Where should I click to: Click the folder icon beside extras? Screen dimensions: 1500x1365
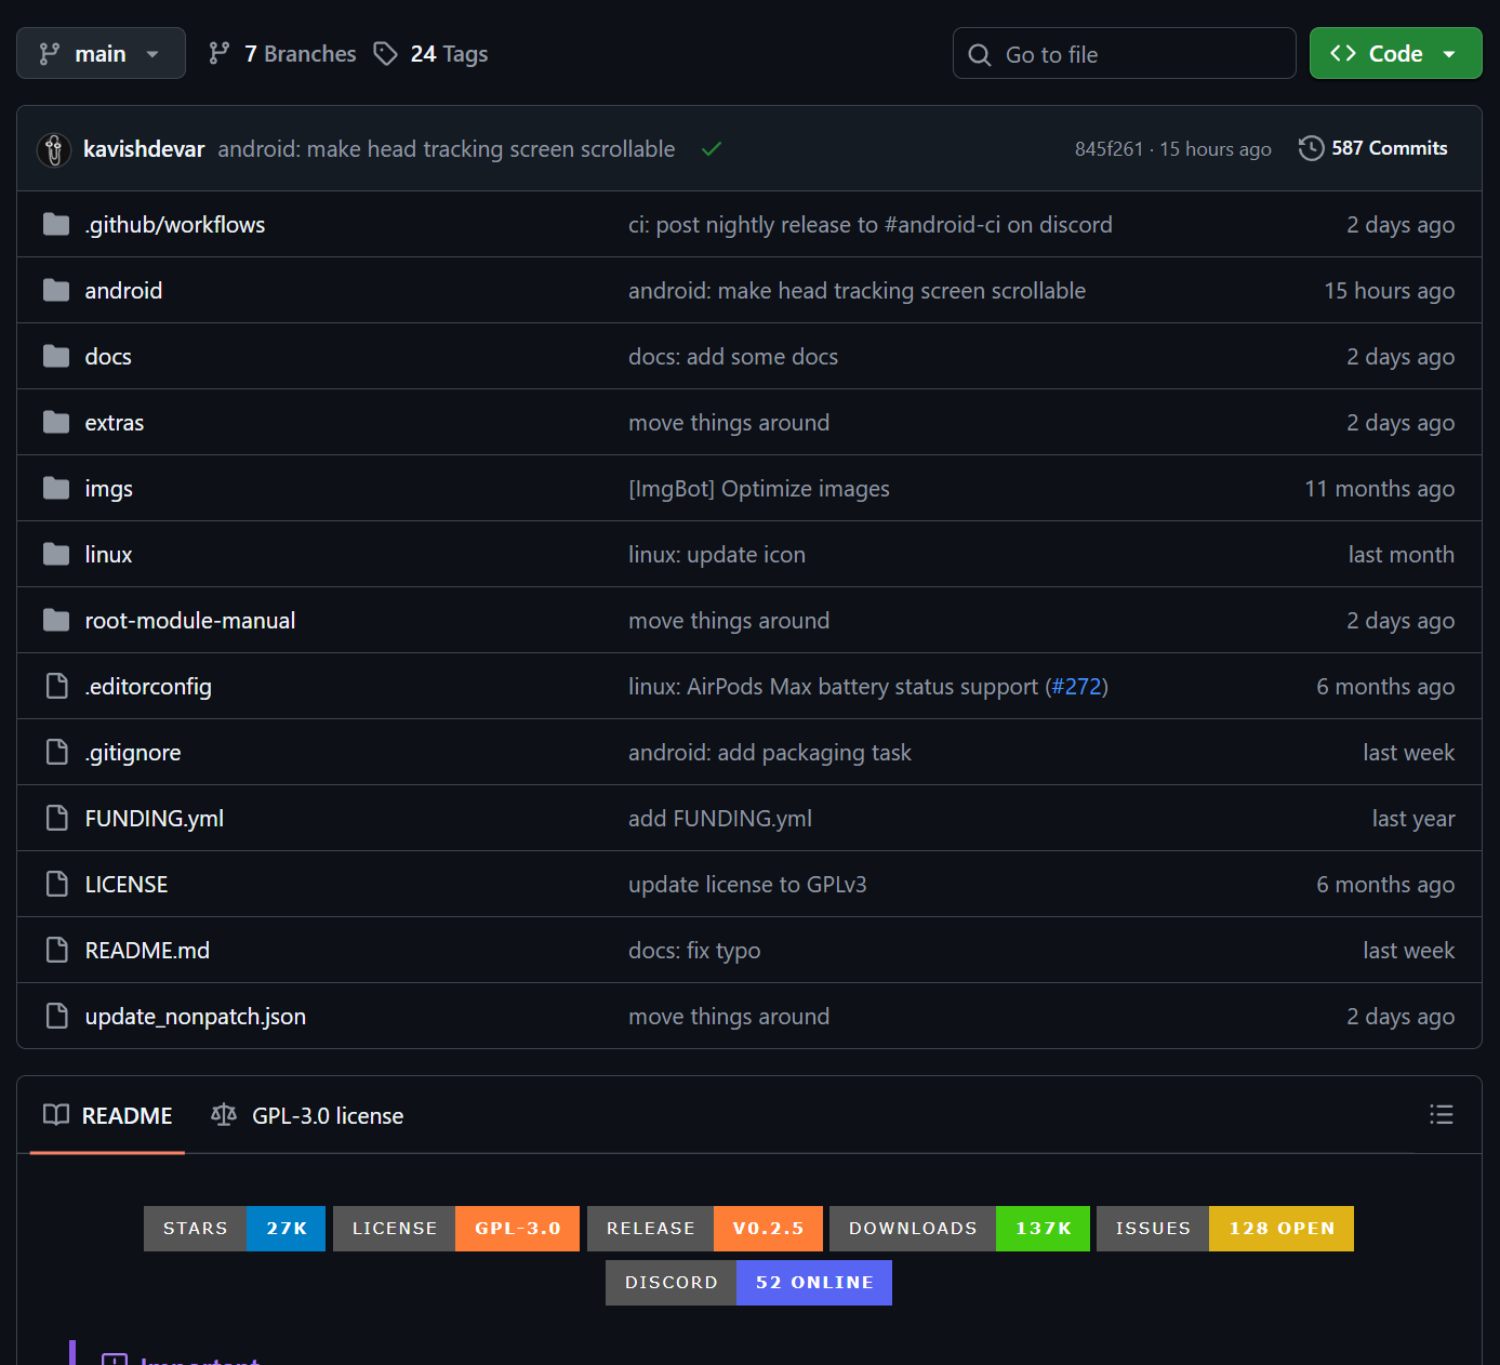click(x=56, y=423)
